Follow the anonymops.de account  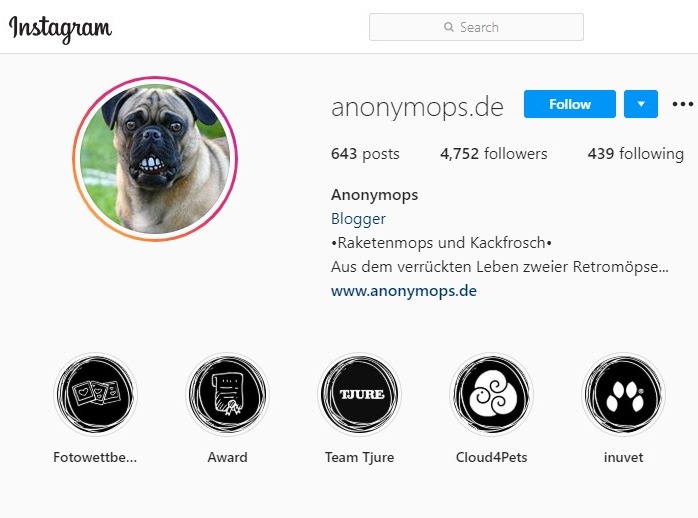coord(570,104)
